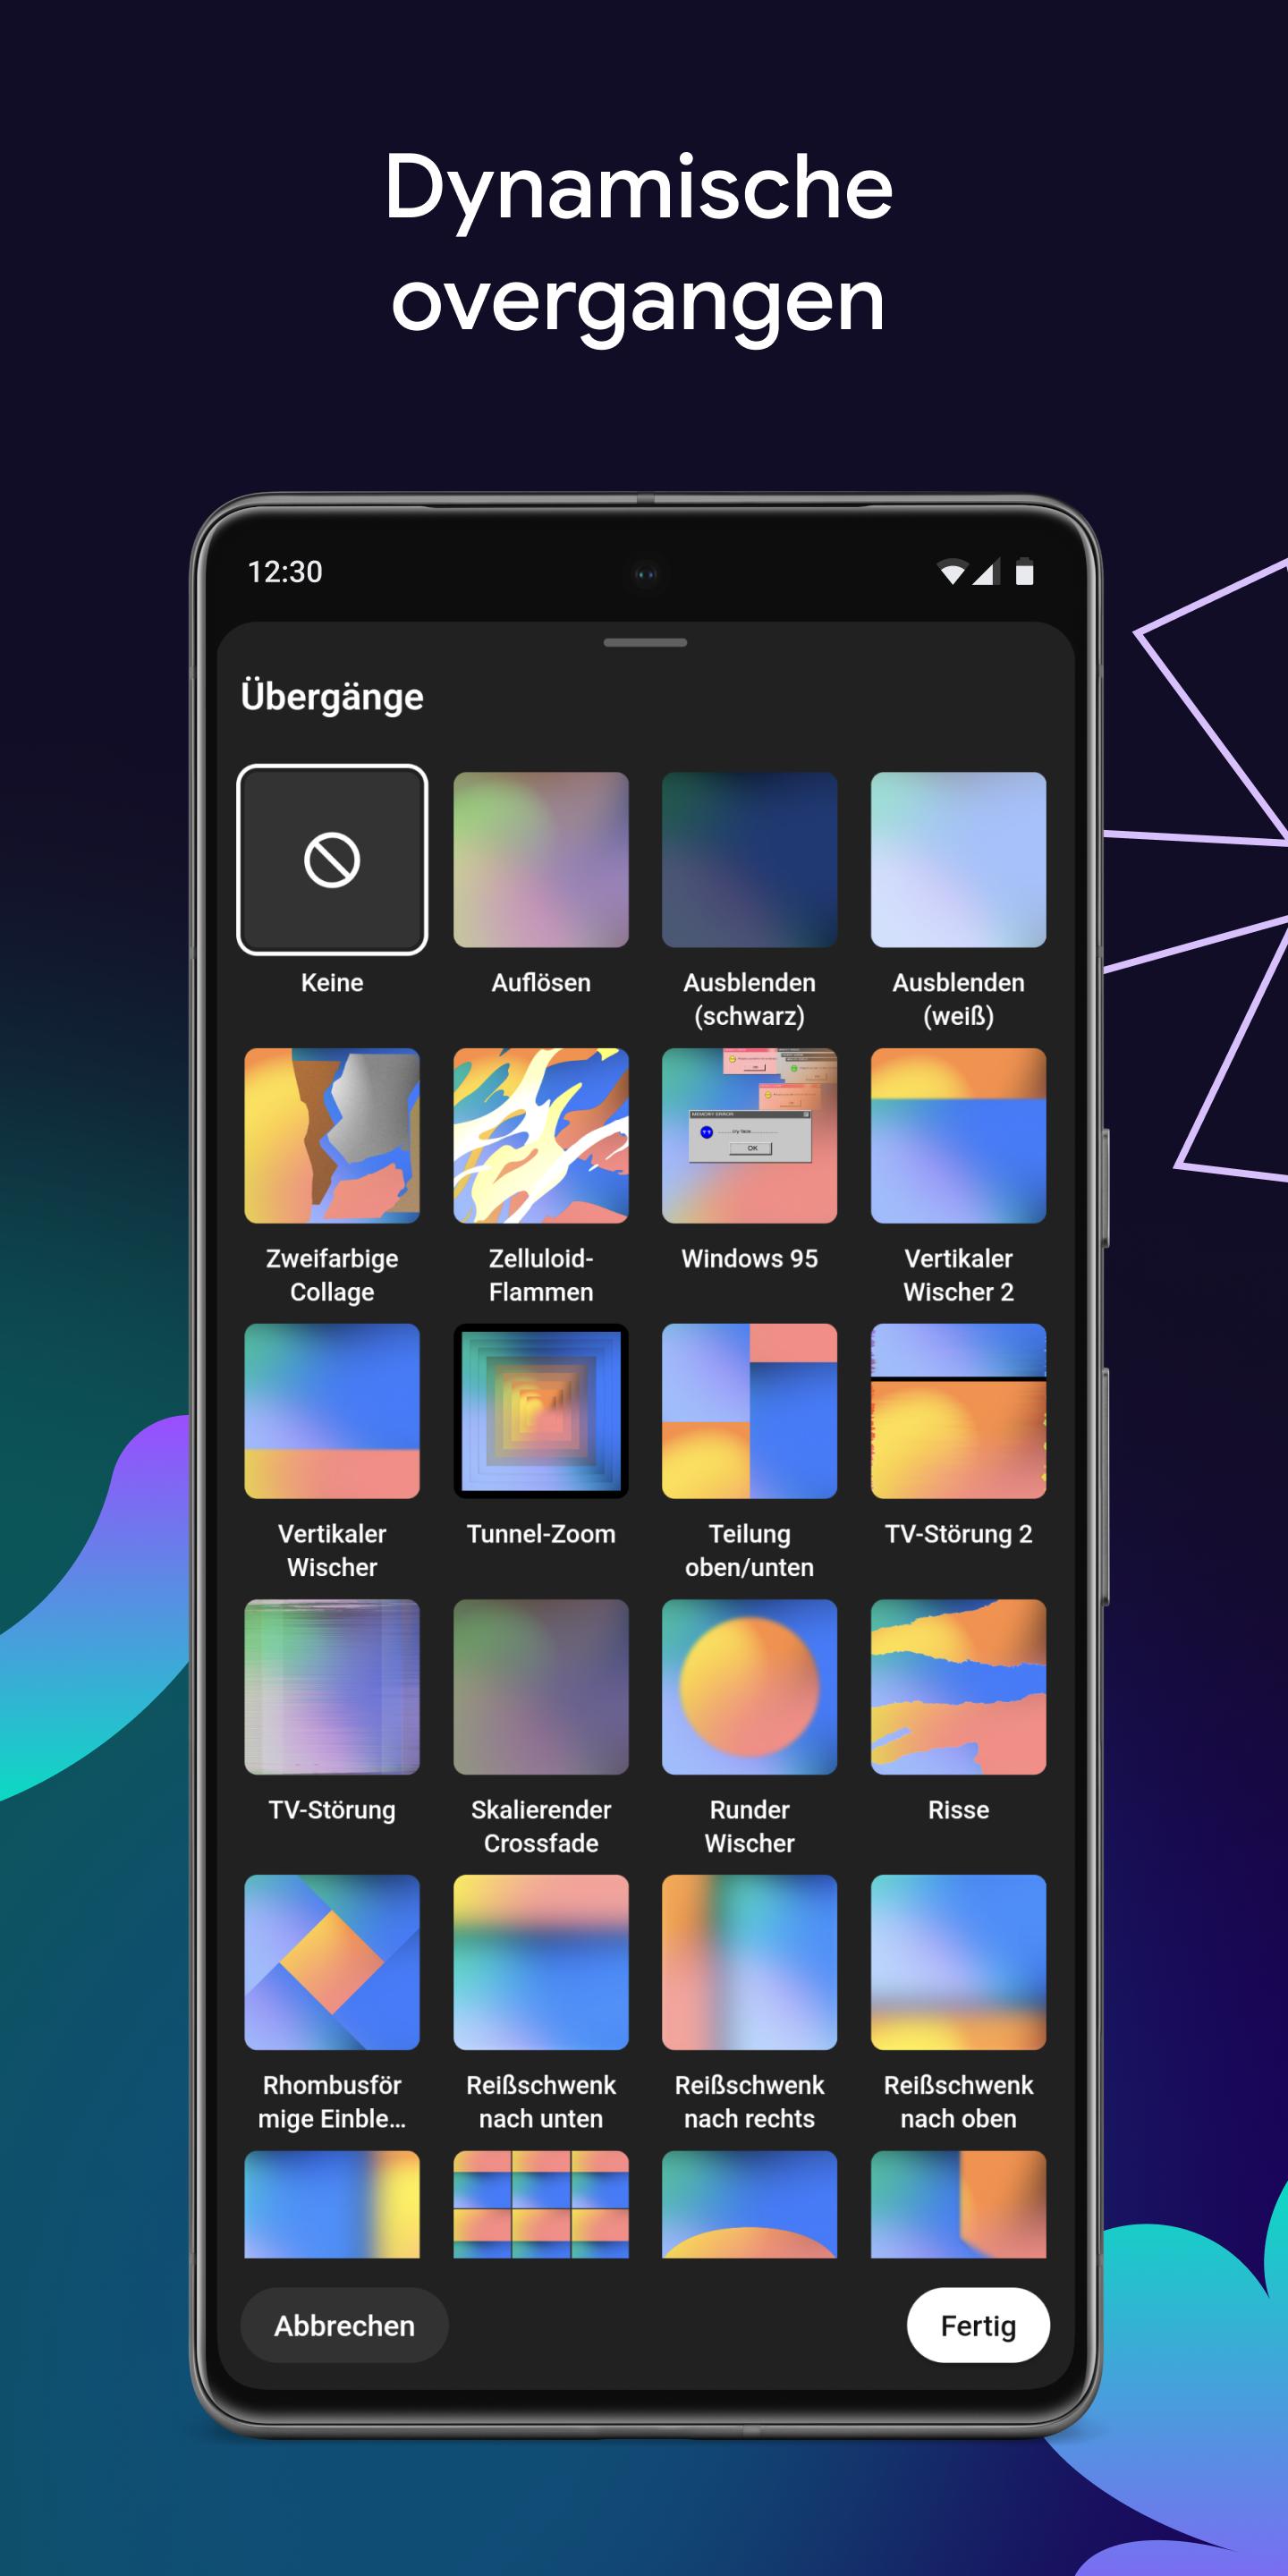
Task: Tap the battery status icon
Action: click(x=1024, y=571)
